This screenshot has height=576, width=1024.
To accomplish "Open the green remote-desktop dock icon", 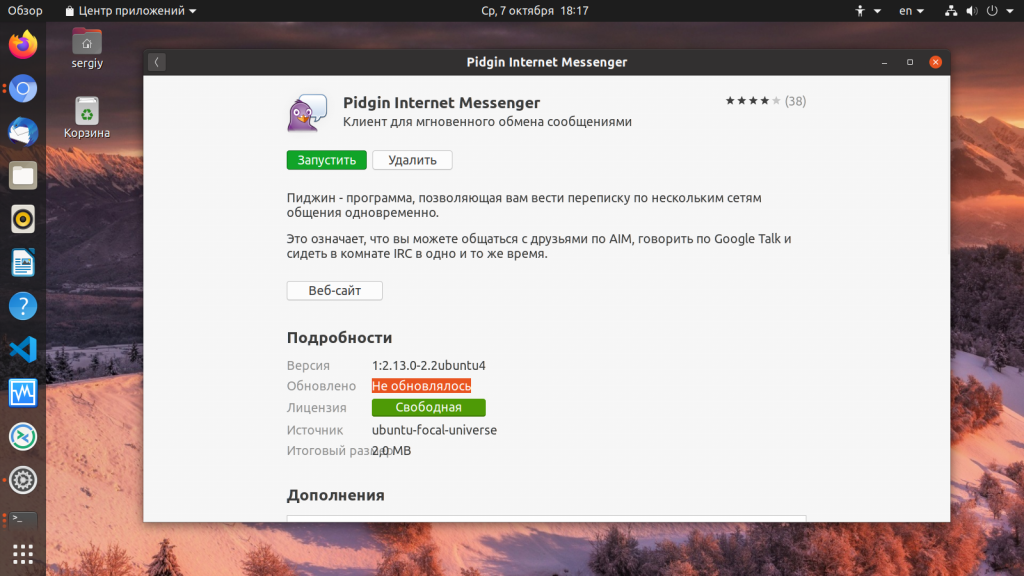I will coord(23,437).
